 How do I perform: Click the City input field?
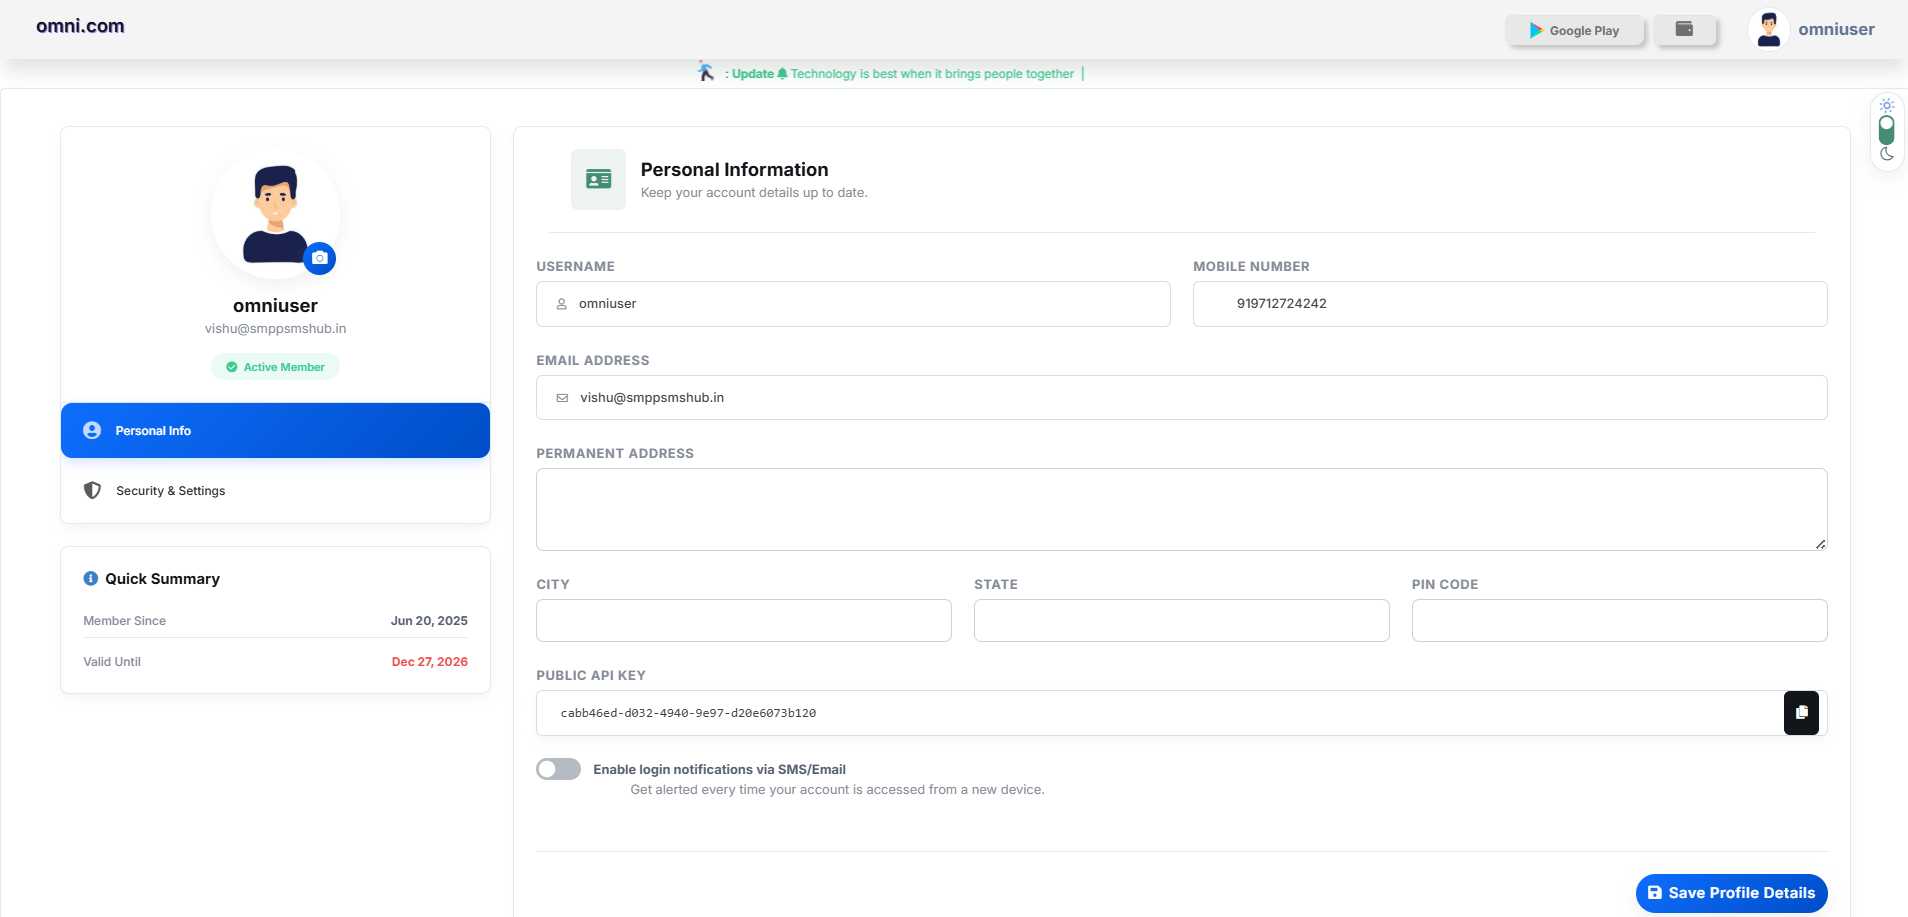pos(744,621)
